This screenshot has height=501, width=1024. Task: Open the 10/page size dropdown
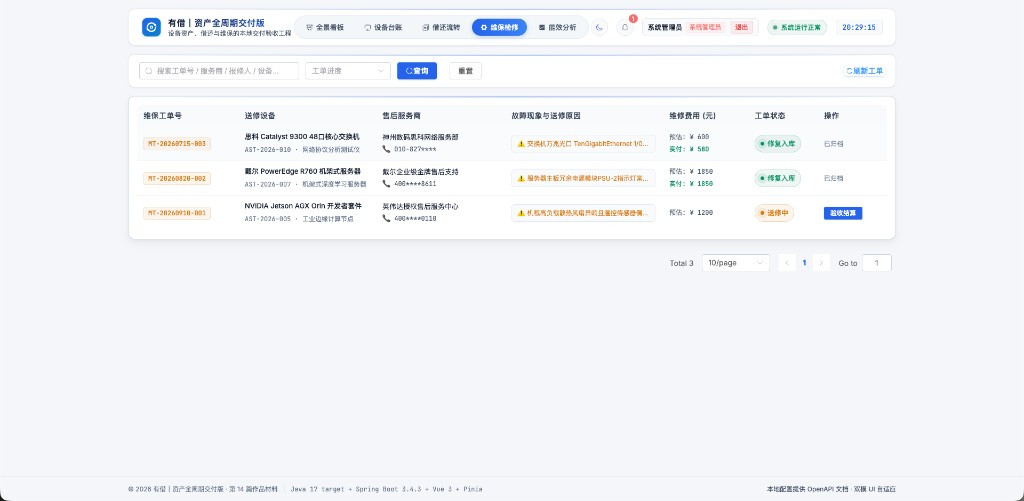pos(735,263)
